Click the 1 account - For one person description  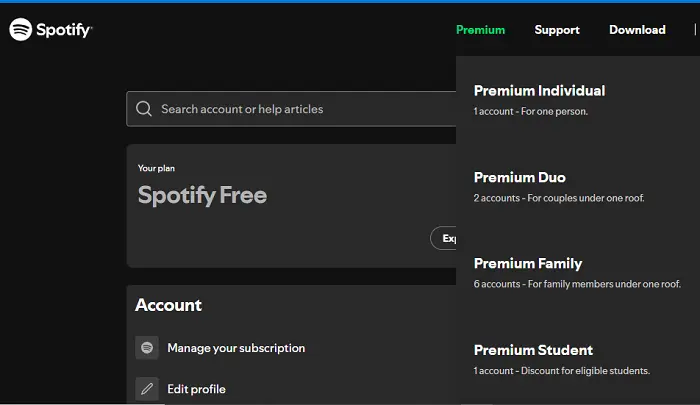coord(530,111)
